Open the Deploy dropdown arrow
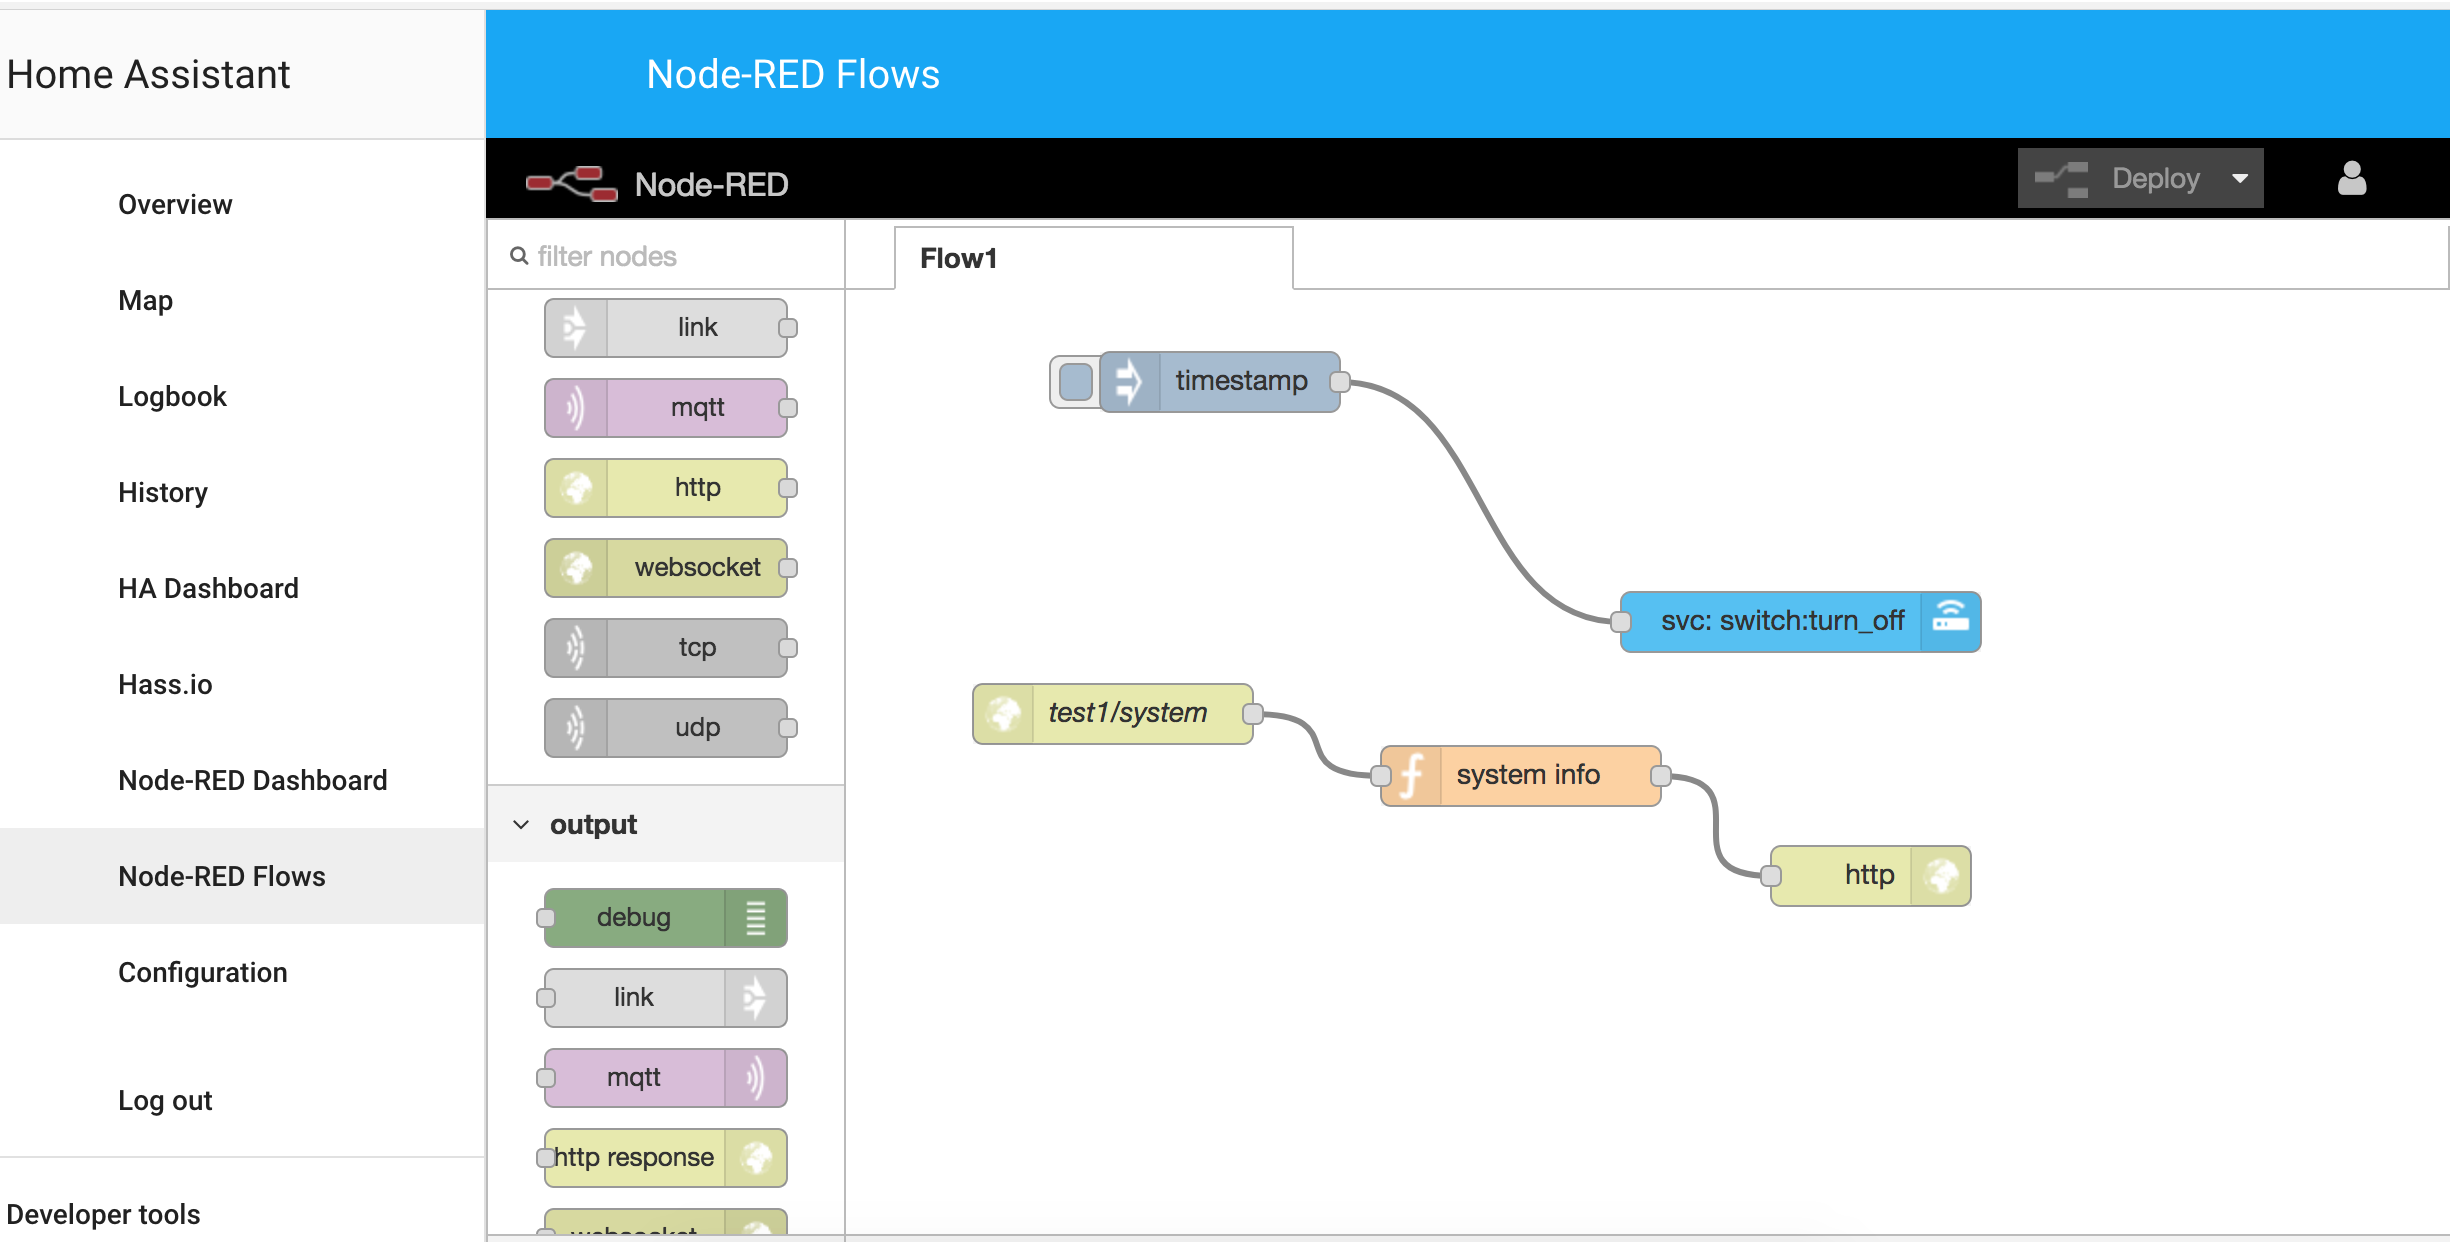The width and height of the screenshot is (2452, 1242). [x=2240, y=179]
